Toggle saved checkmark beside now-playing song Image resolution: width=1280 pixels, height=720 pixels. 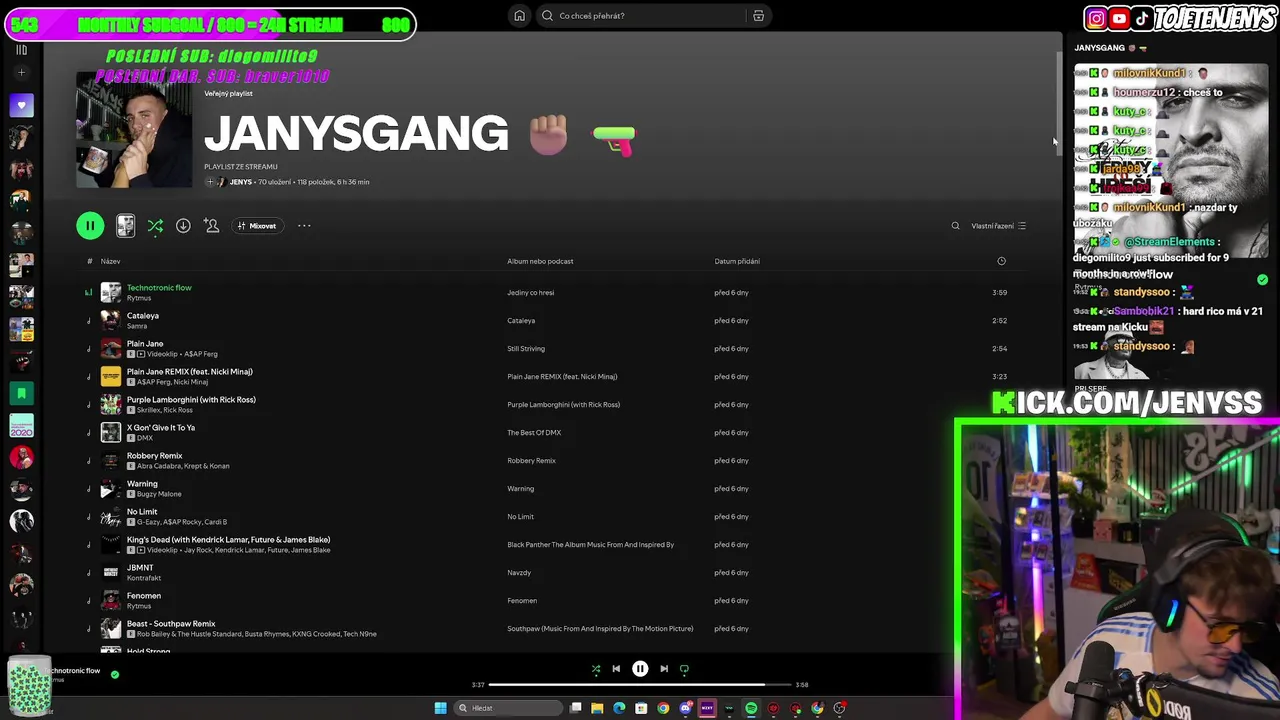pyautogui.click(x=115, y=675)
